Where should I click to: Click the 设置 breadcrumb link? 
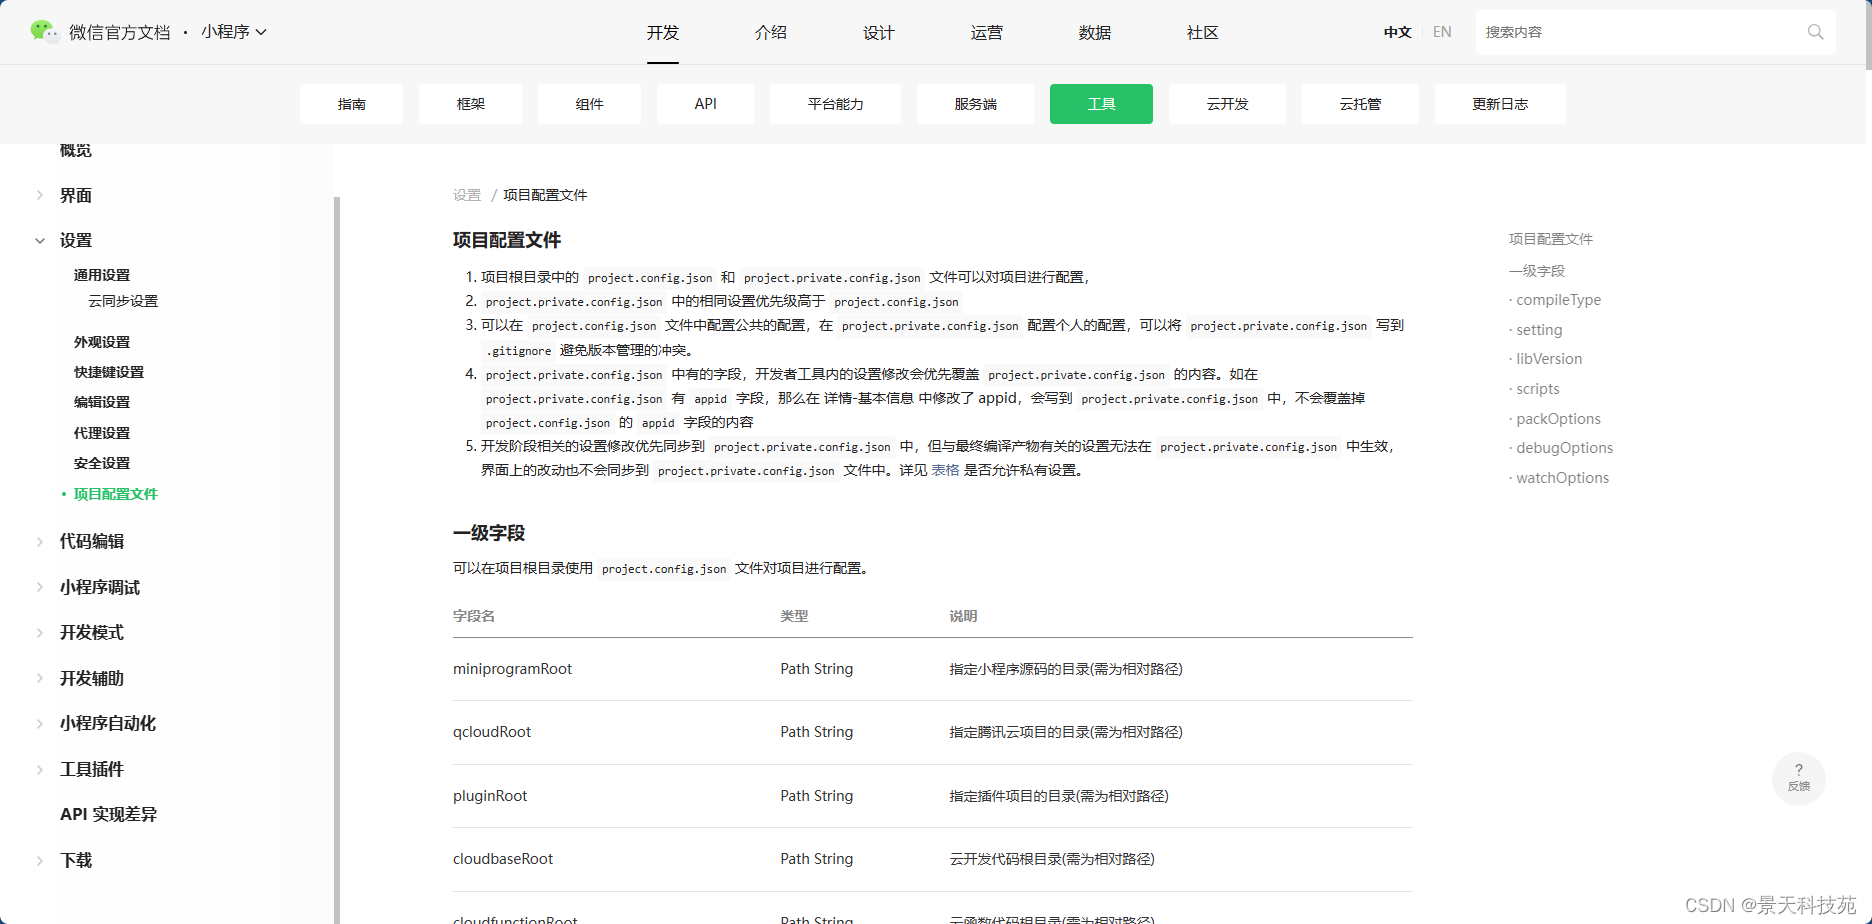[x=466, y=194]
